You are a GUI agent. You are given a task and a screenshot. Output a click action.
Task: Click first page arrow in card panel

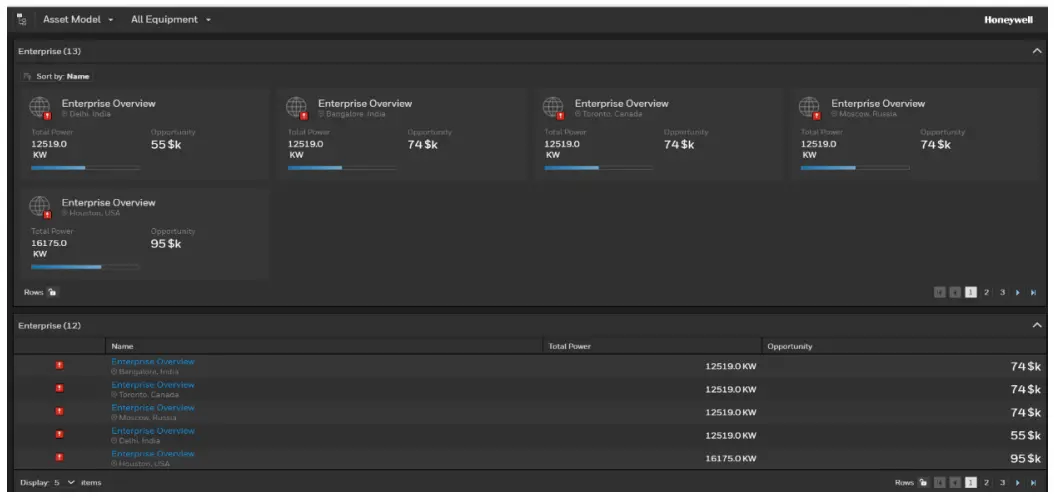(939, 292)
